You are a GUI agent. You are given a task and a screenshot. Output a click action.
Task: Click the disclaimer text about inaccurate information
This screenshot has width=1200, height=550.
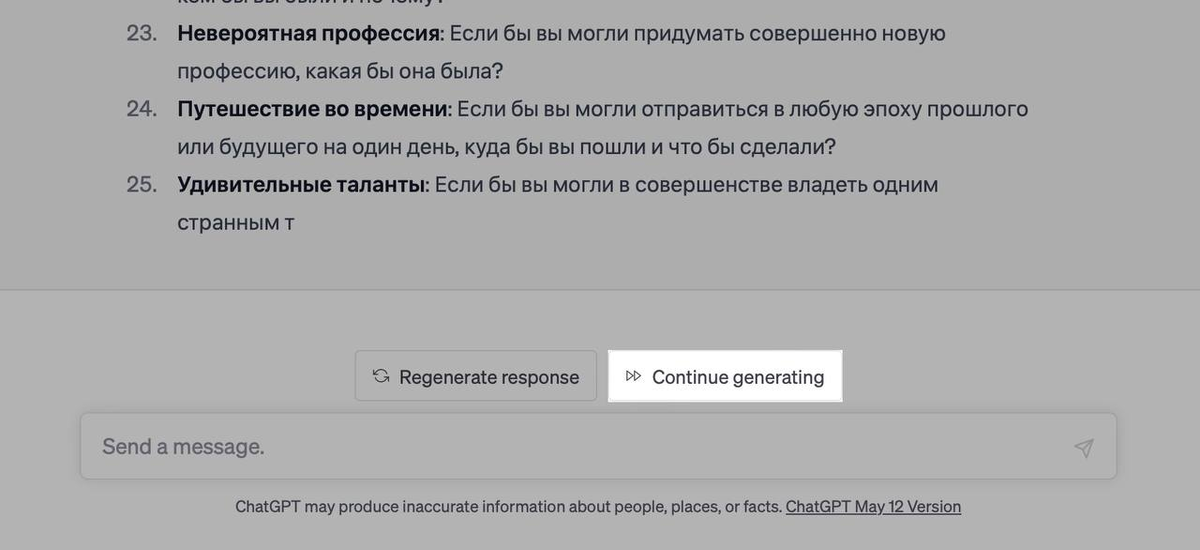click(508, 507)
